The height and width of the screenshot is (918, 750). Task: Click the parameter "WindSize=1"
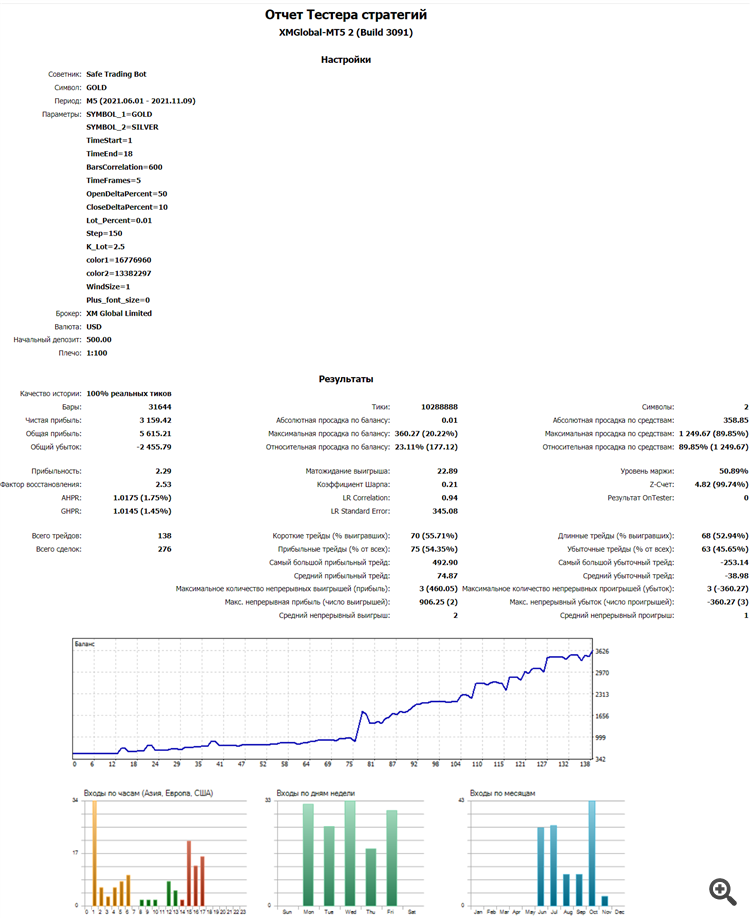click(108, 287)
